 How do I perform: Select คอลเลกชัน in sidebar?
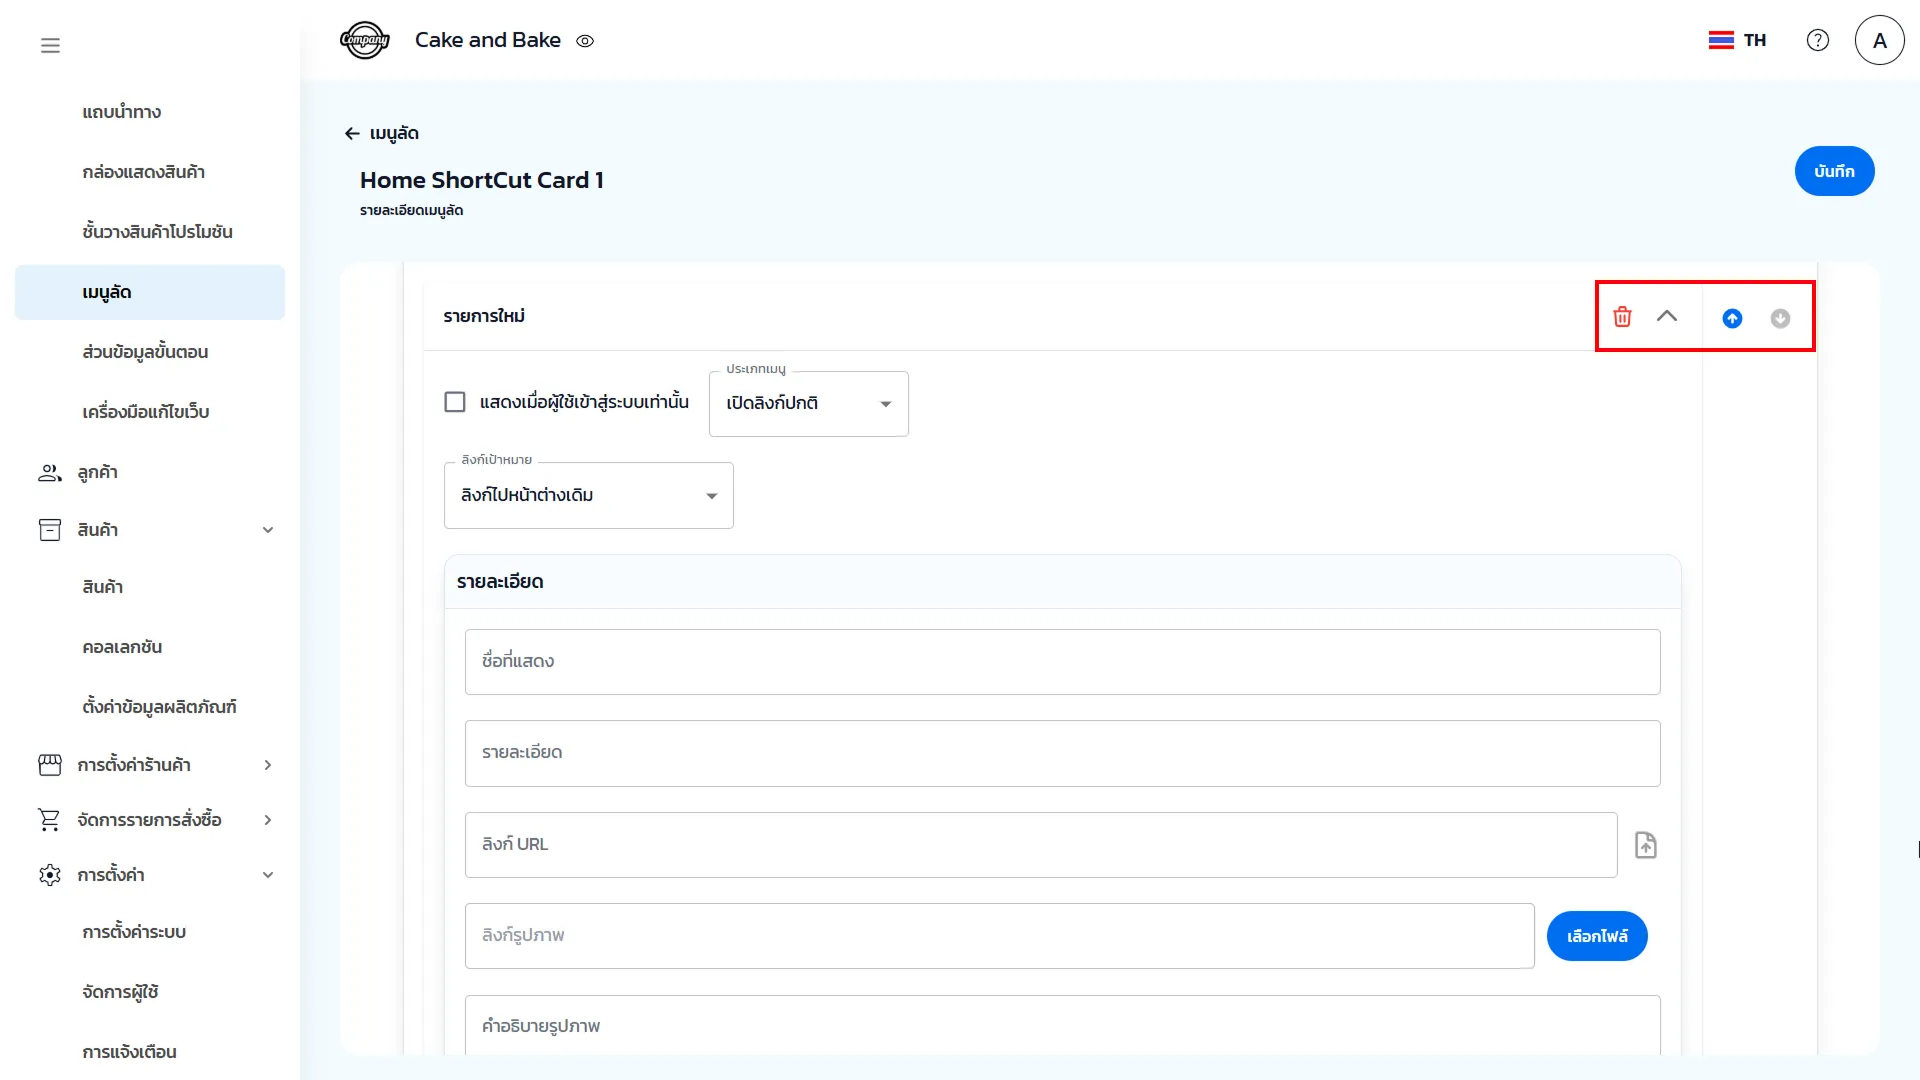pyautogui.click(x=122, y=647)
